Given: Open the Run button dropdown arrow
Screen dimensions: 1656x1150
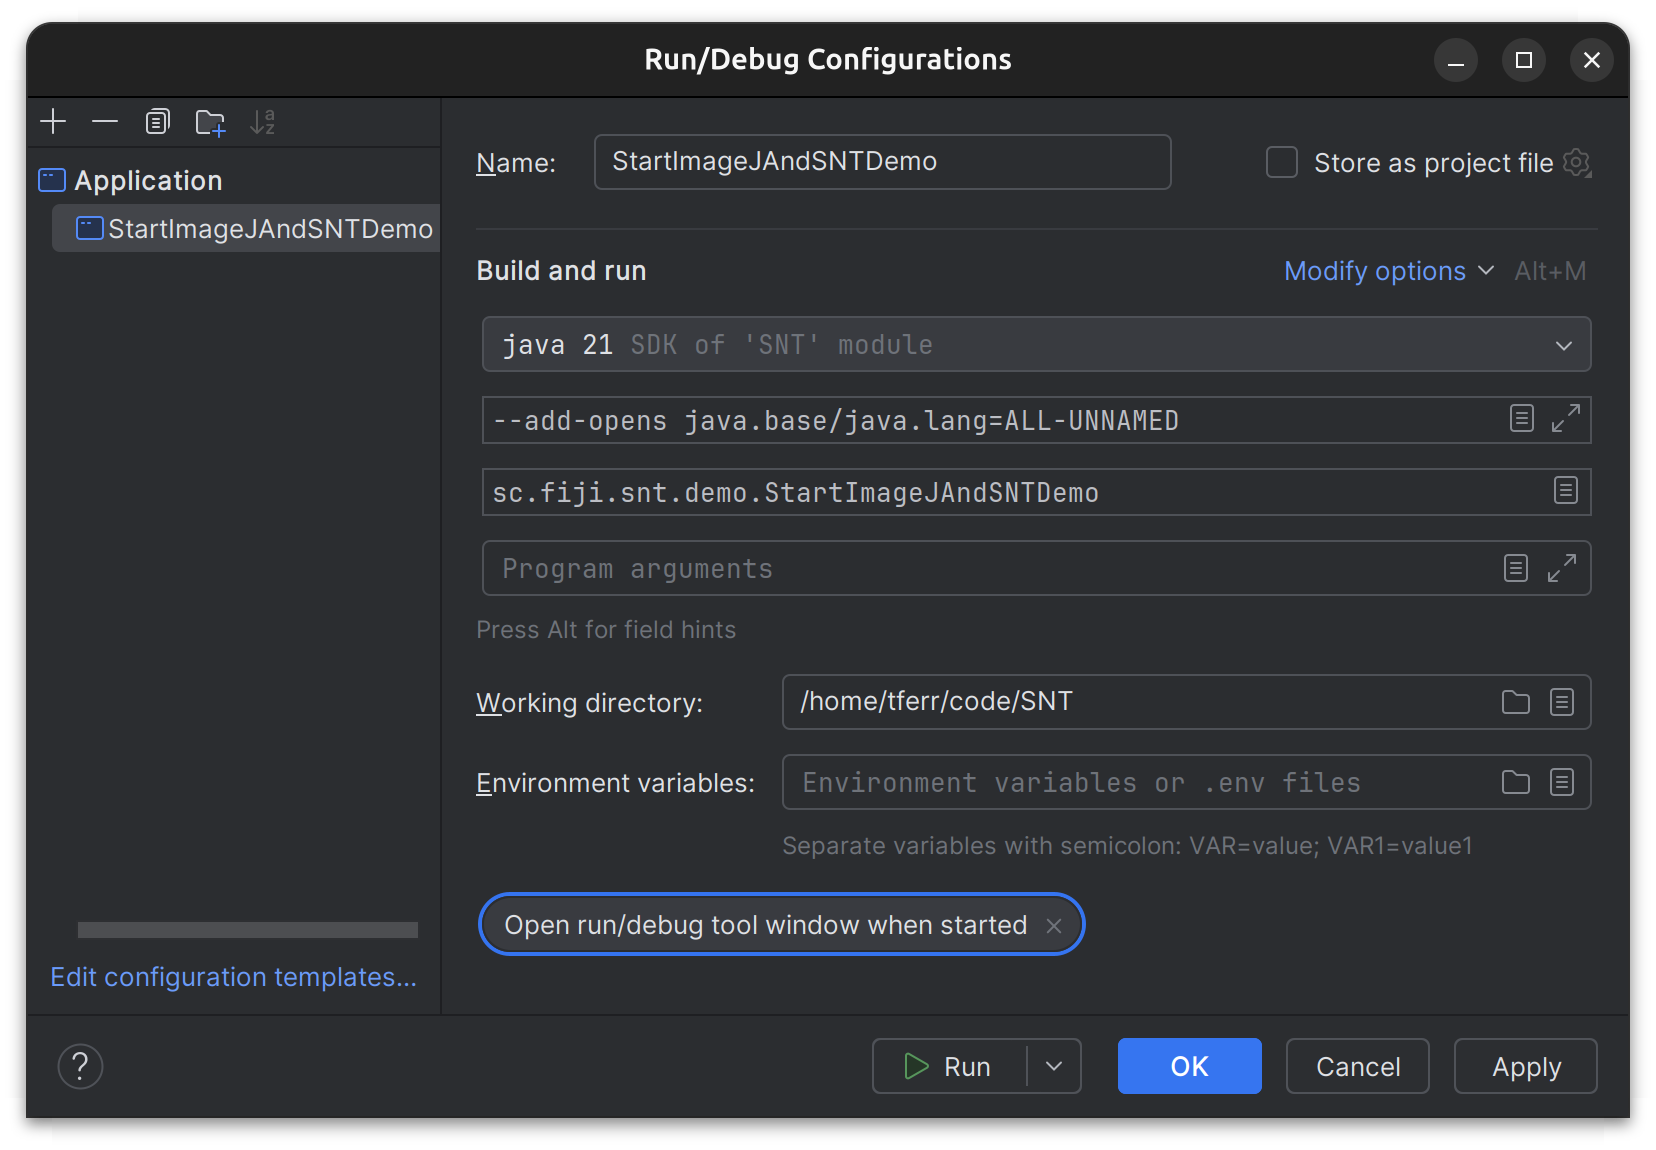Looking at the screenshot, I should click(1054, 1066).
